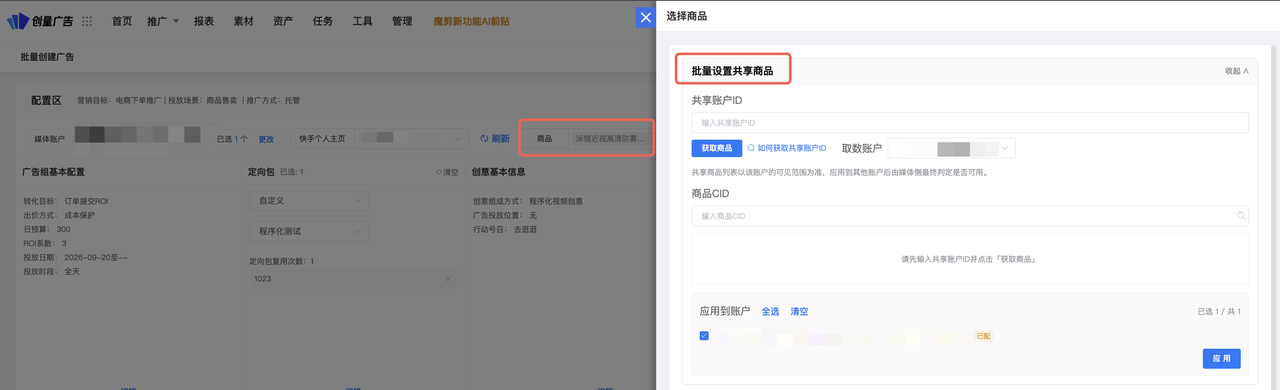
Task: Click the 日预算: 300 line
Action: [46, 229]
